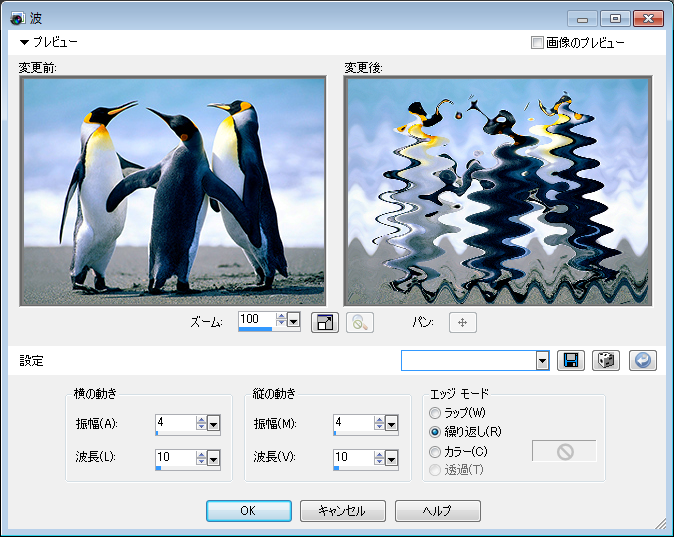
Task: Click the vertical 振幅(M) value field
Action: (x=354, y=423)
